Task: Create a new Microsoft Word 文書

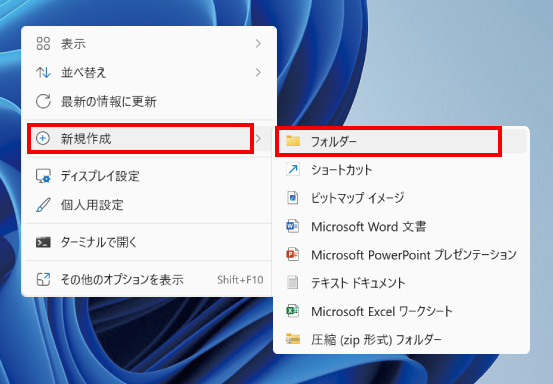Action: click(401, 226)
